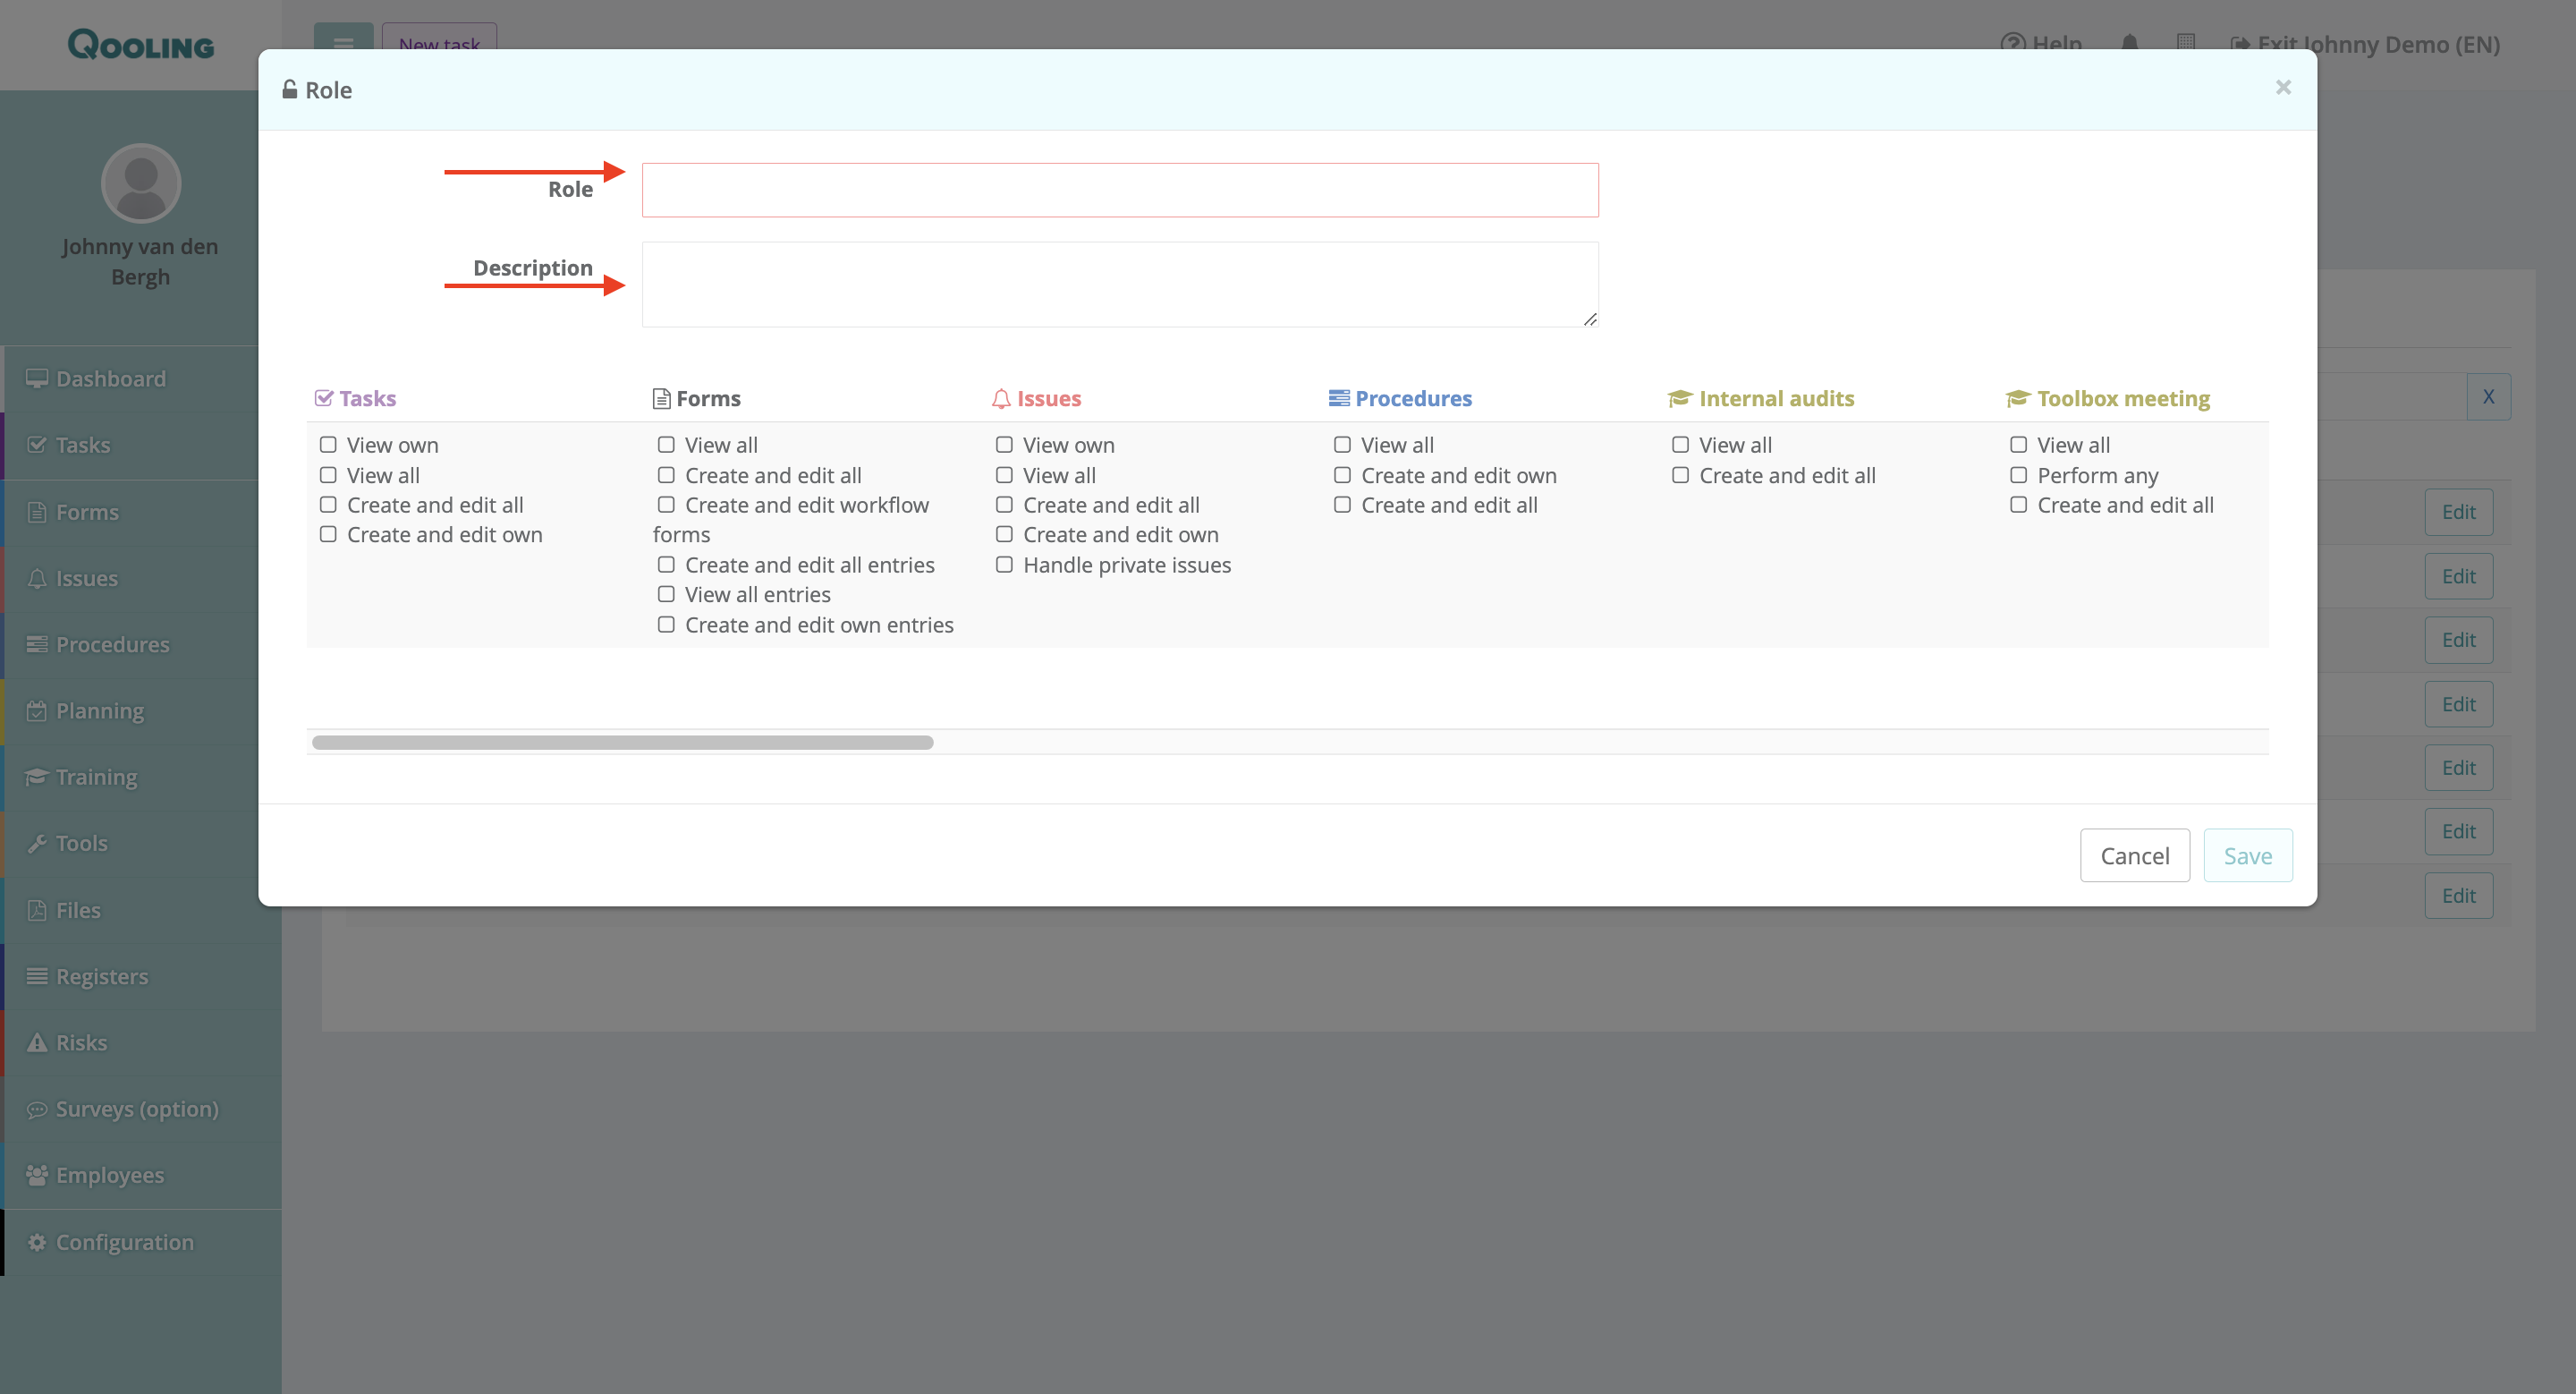Image resolution: width=2576 pixels, height=1394 pixels.
Task: Check View all entries under Forms
Action: tap(666, 594)
